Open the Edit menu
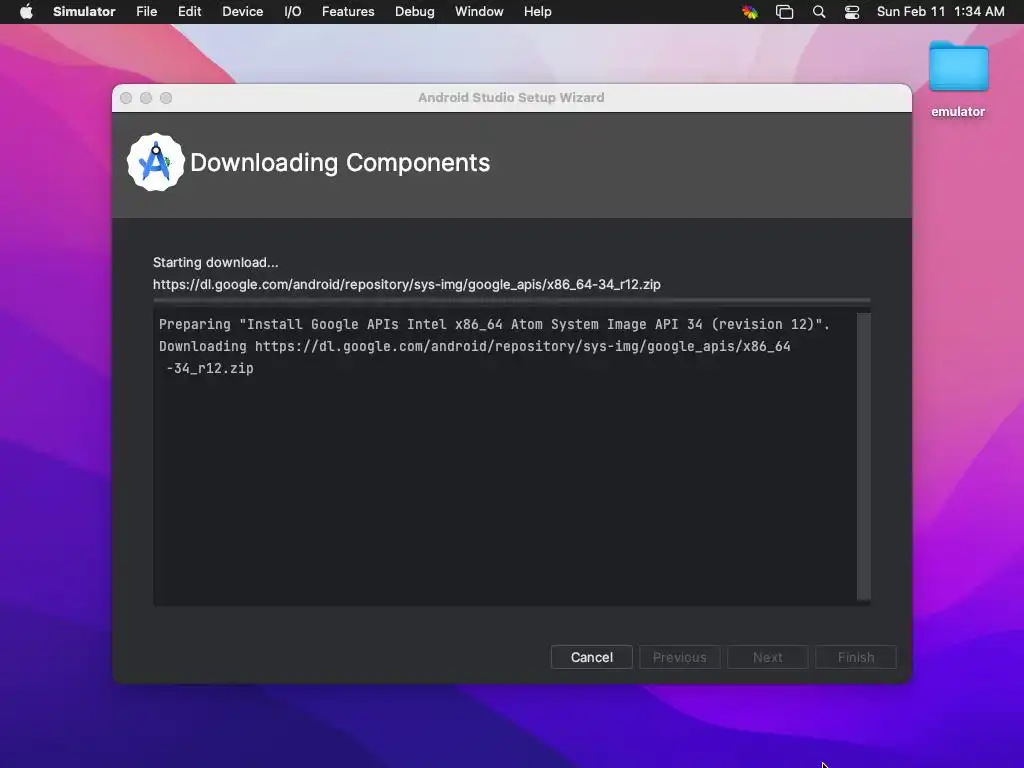This screenshot has height=768, width=1024. coord(189,12)
